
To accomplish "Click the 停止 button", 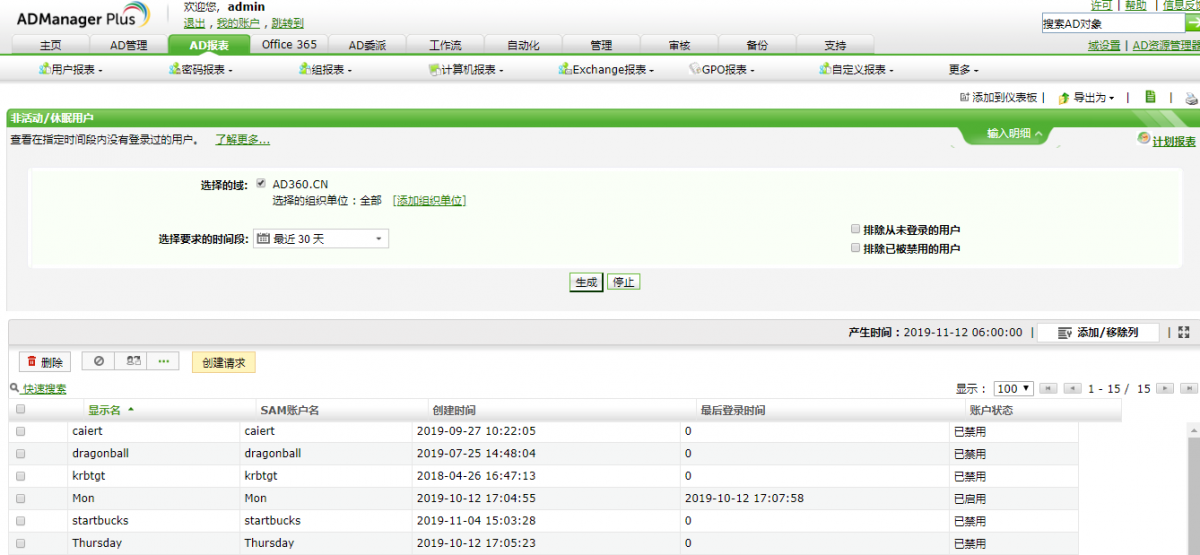I will click(x=624, y=282).
